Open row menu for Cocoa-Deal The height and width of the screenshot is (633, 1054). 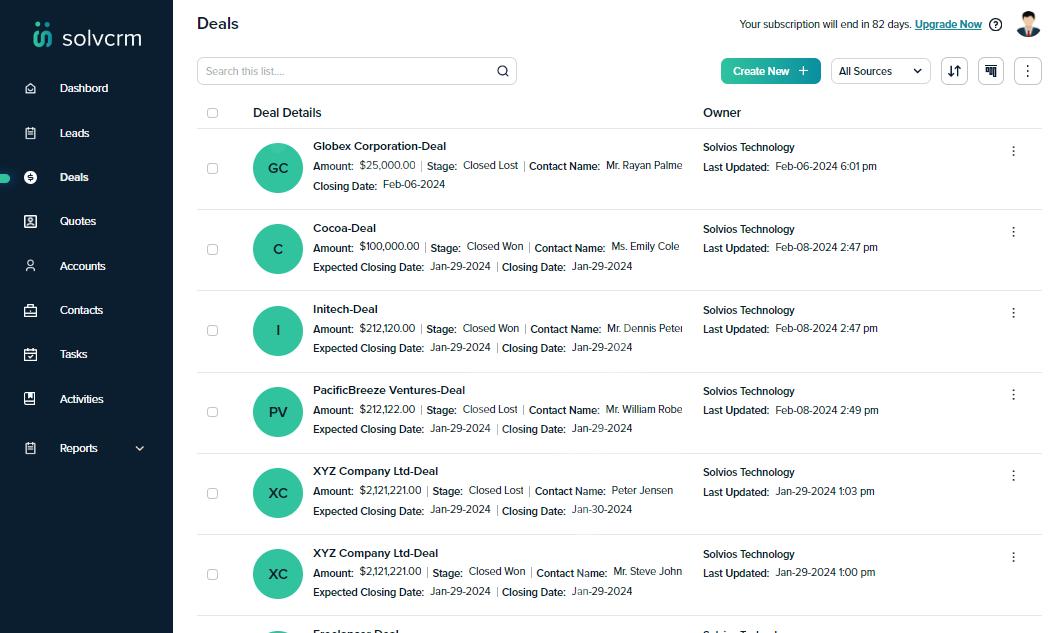(x=1014, y=232)
